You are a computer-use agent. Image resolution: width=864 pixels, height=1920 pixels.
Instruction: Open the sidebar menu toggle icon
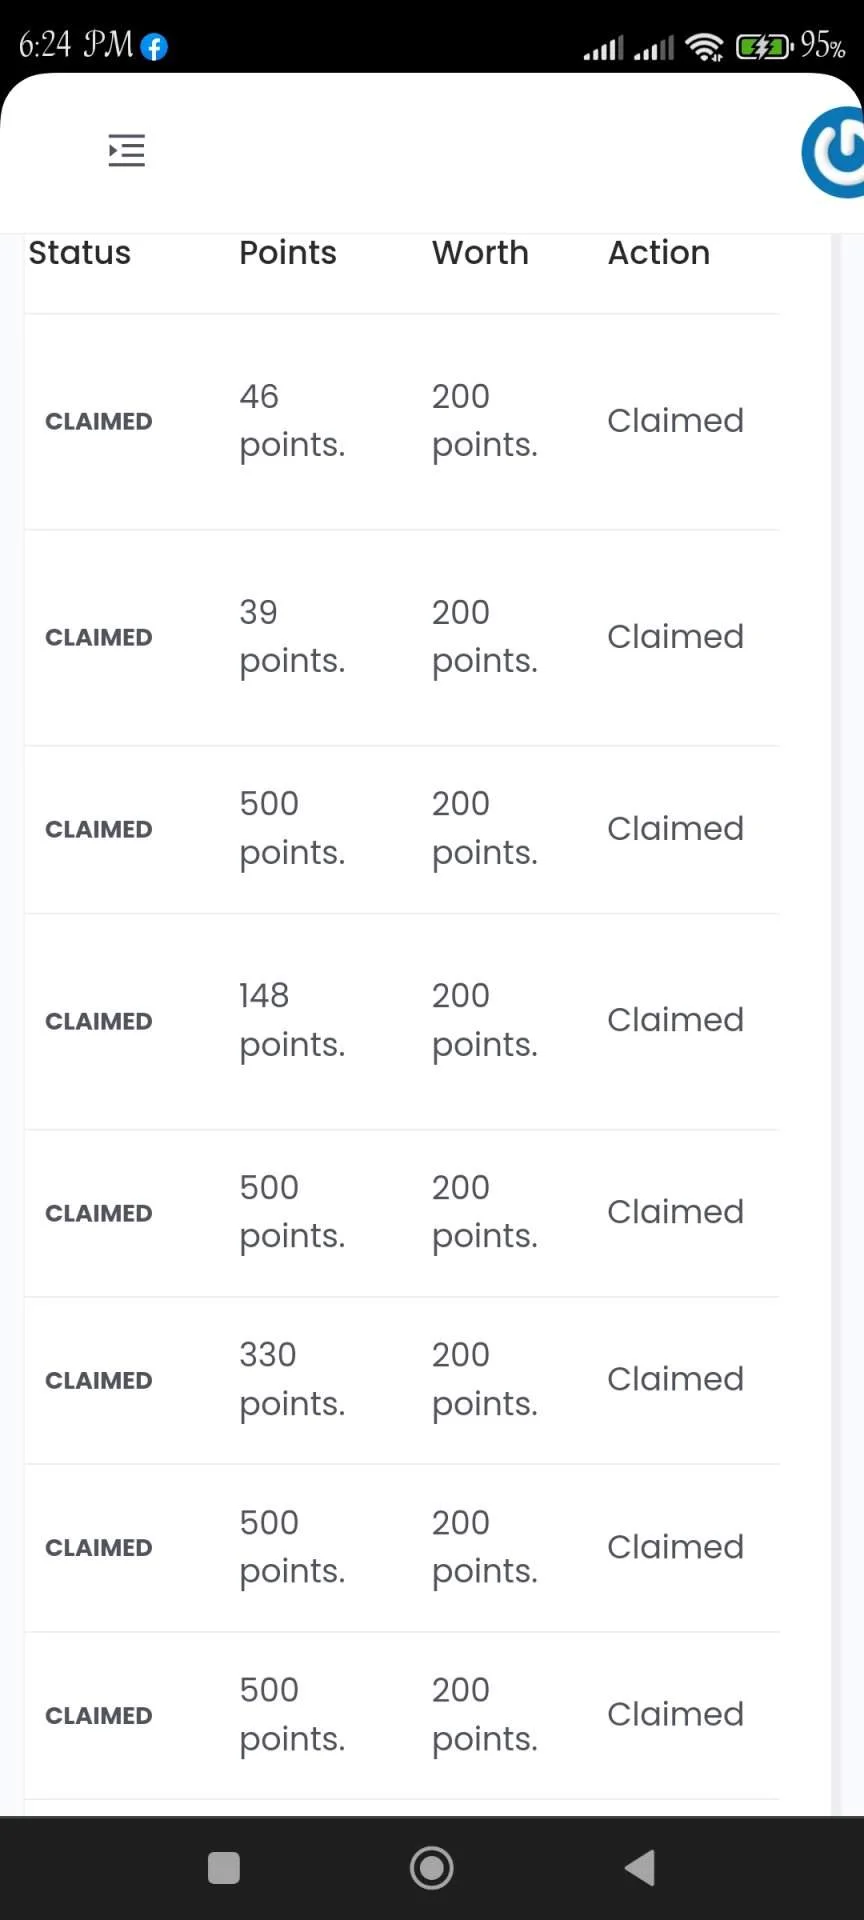tap(127, 151)
